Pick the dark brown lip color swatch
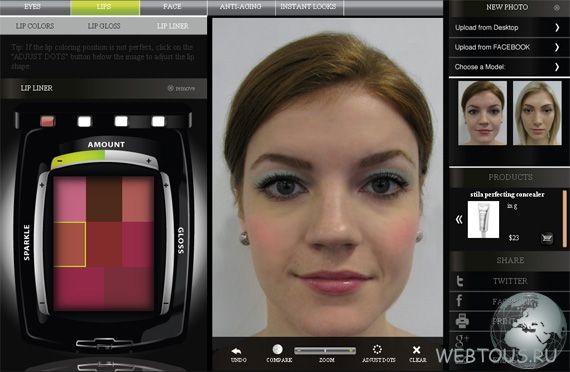This screenshot has height=372, width=570. point(104,199)
